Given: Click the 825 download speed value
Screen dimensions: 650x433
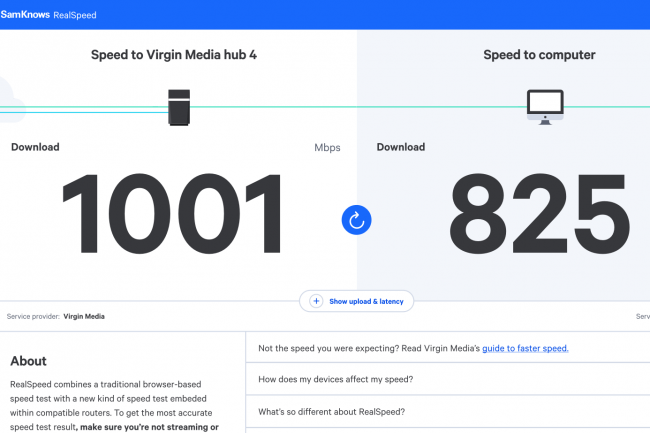Looking at the screenshot, I should 540,214.
